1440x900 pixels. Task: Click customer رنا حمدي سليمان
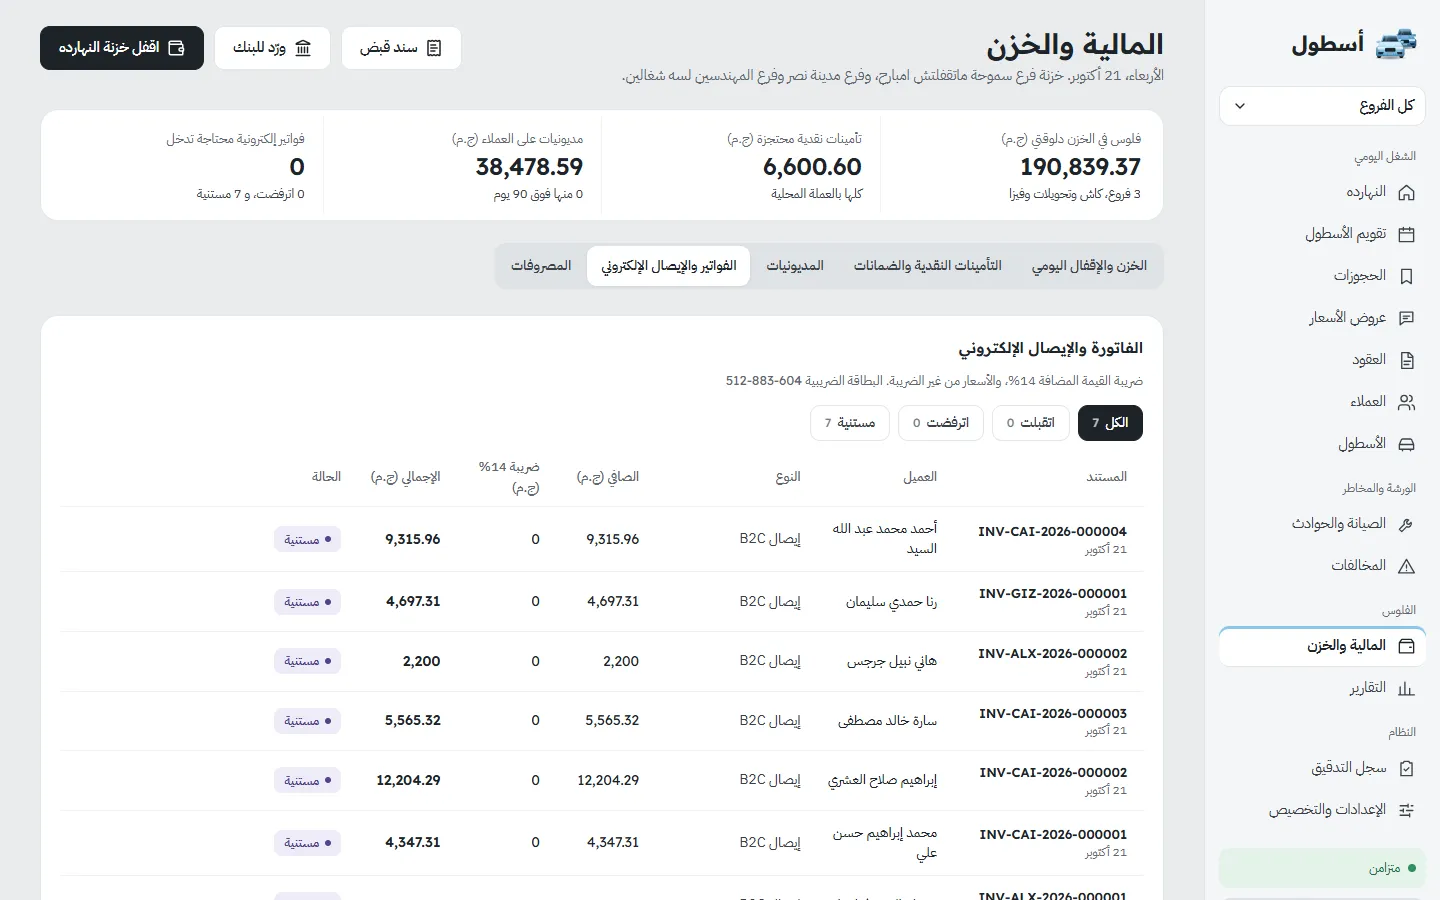(x=891, y=602)
